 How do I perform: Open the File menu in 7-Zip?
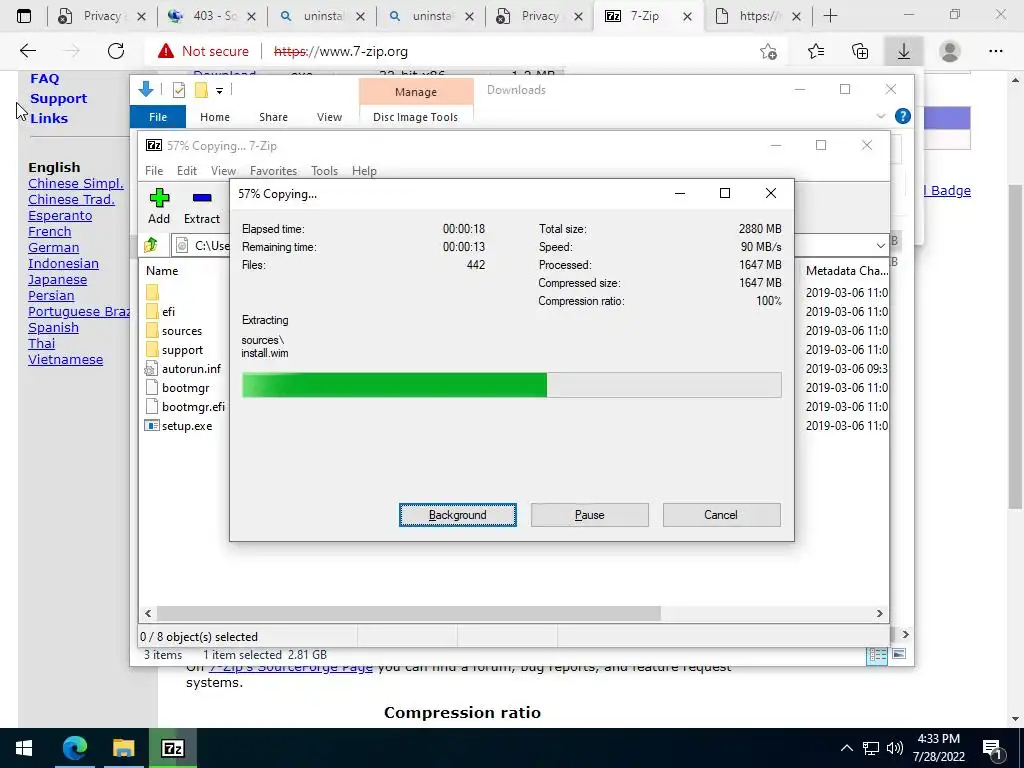tap(154, 170)
